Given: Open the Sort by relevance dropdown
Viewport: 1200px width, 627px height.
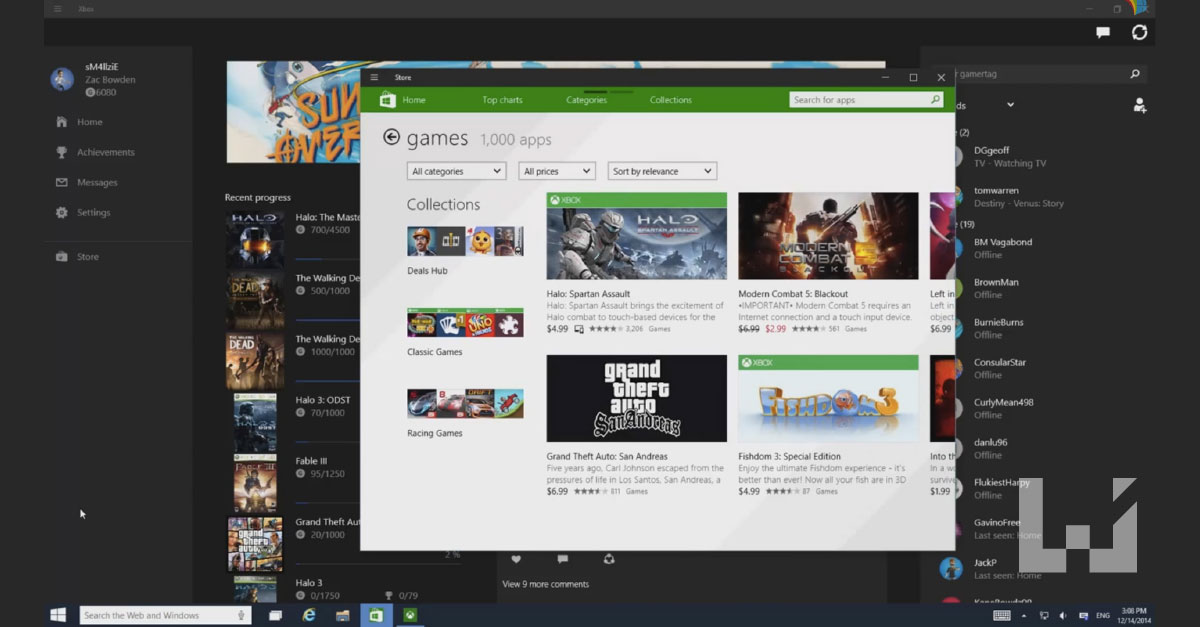Looking at the screenshot, I should 662,170.
